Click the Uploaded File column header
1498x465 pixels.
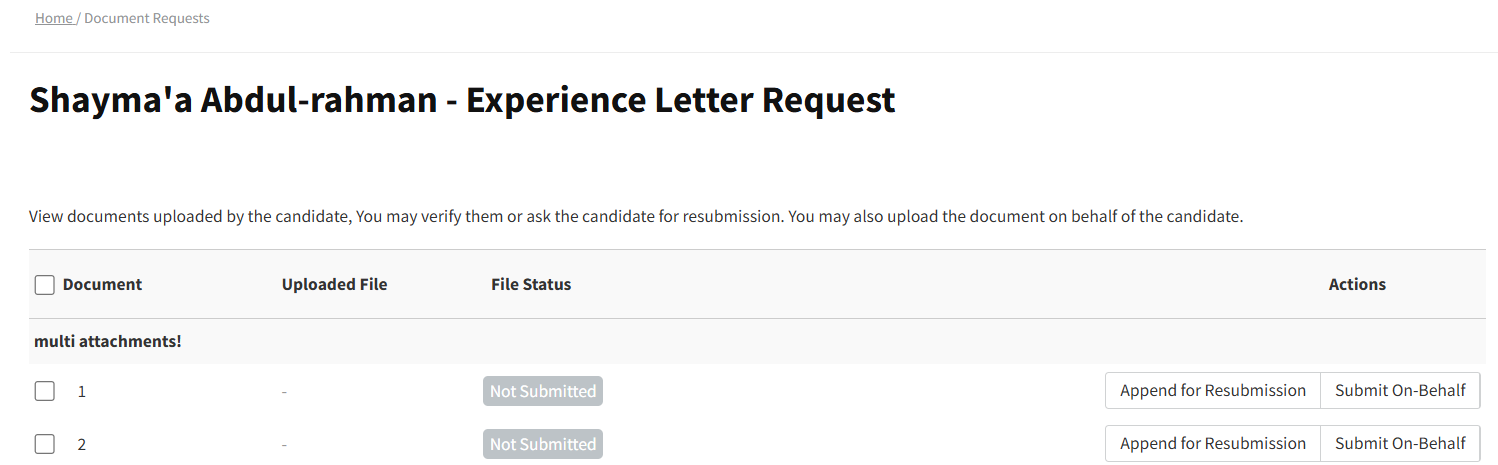coord(334,285)
